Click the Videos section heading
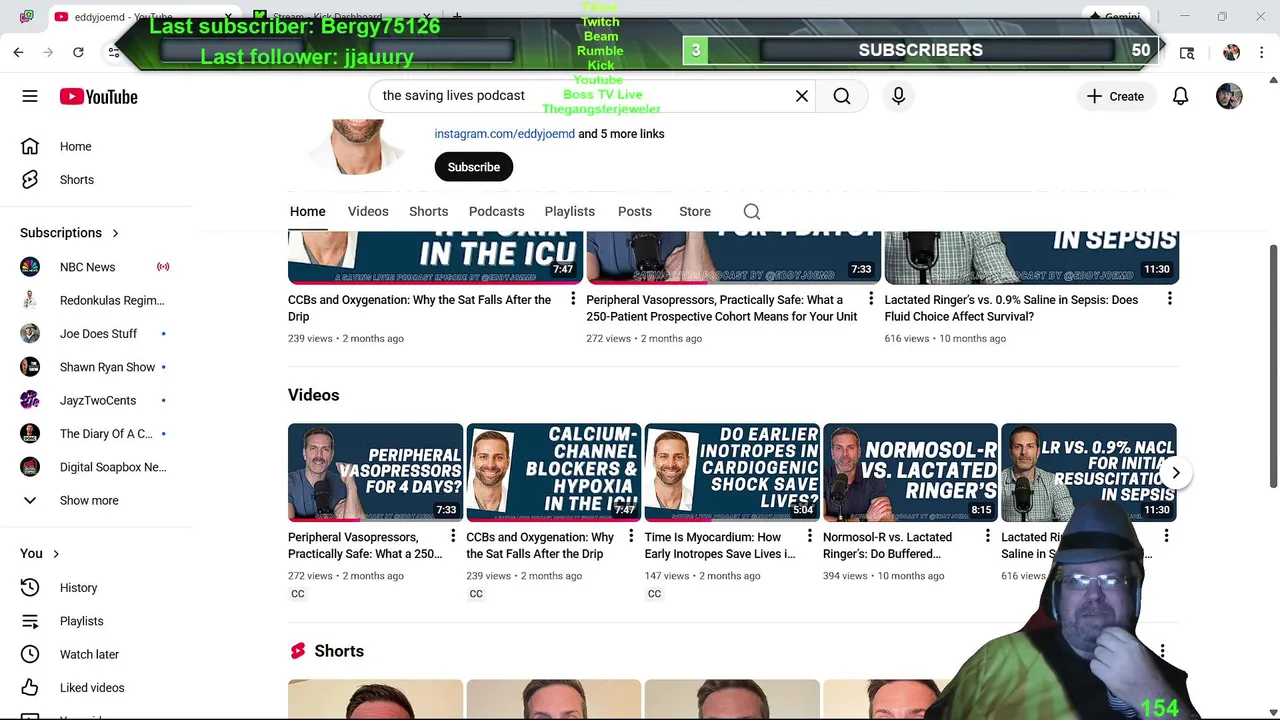 [x=313, y=395]
